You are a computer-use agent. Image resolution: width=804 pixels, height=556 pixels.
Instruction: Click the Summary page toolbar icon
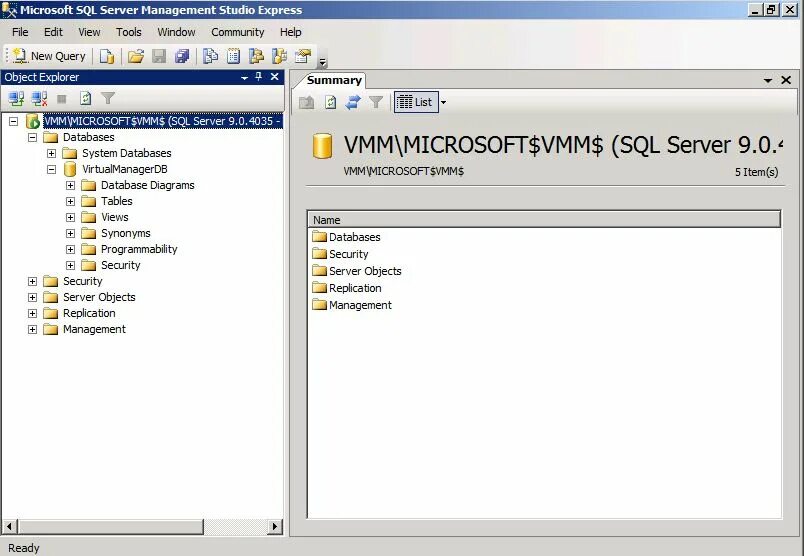click(233, 56)
